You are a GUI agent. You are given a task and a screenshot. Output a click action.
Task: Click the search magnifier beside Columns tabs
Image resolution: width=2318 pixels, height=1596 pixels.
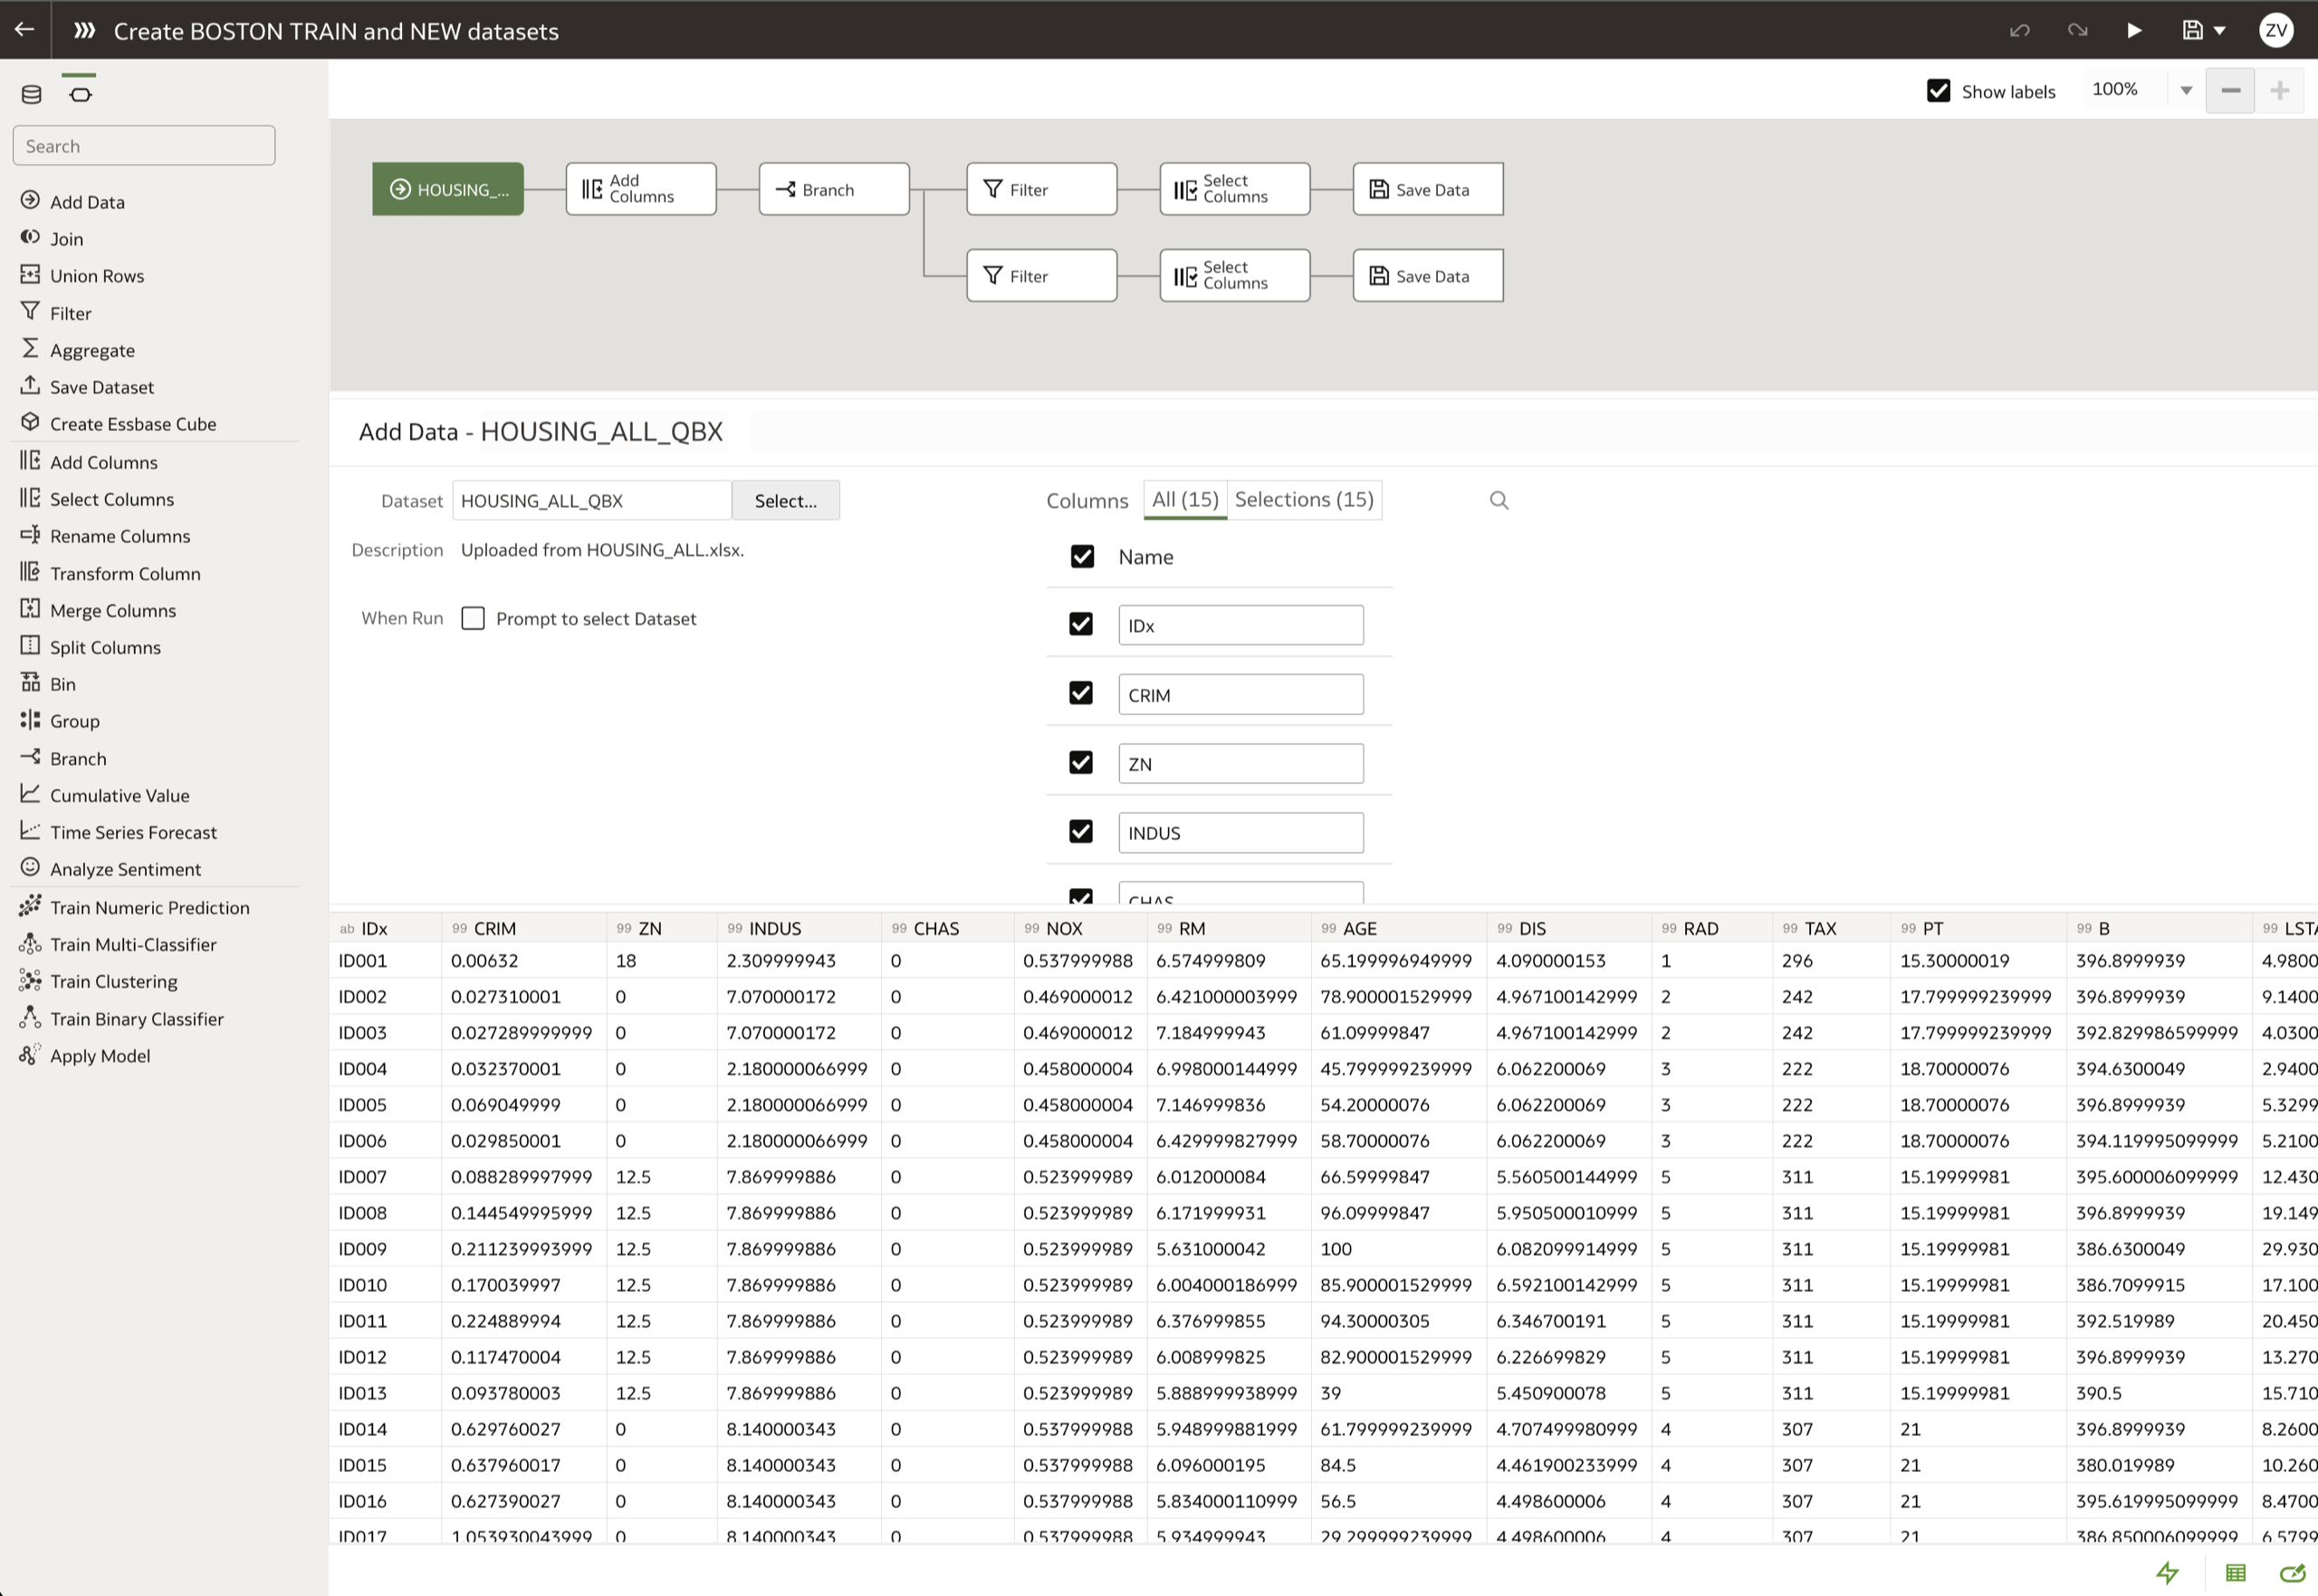tap(1498, 500)
